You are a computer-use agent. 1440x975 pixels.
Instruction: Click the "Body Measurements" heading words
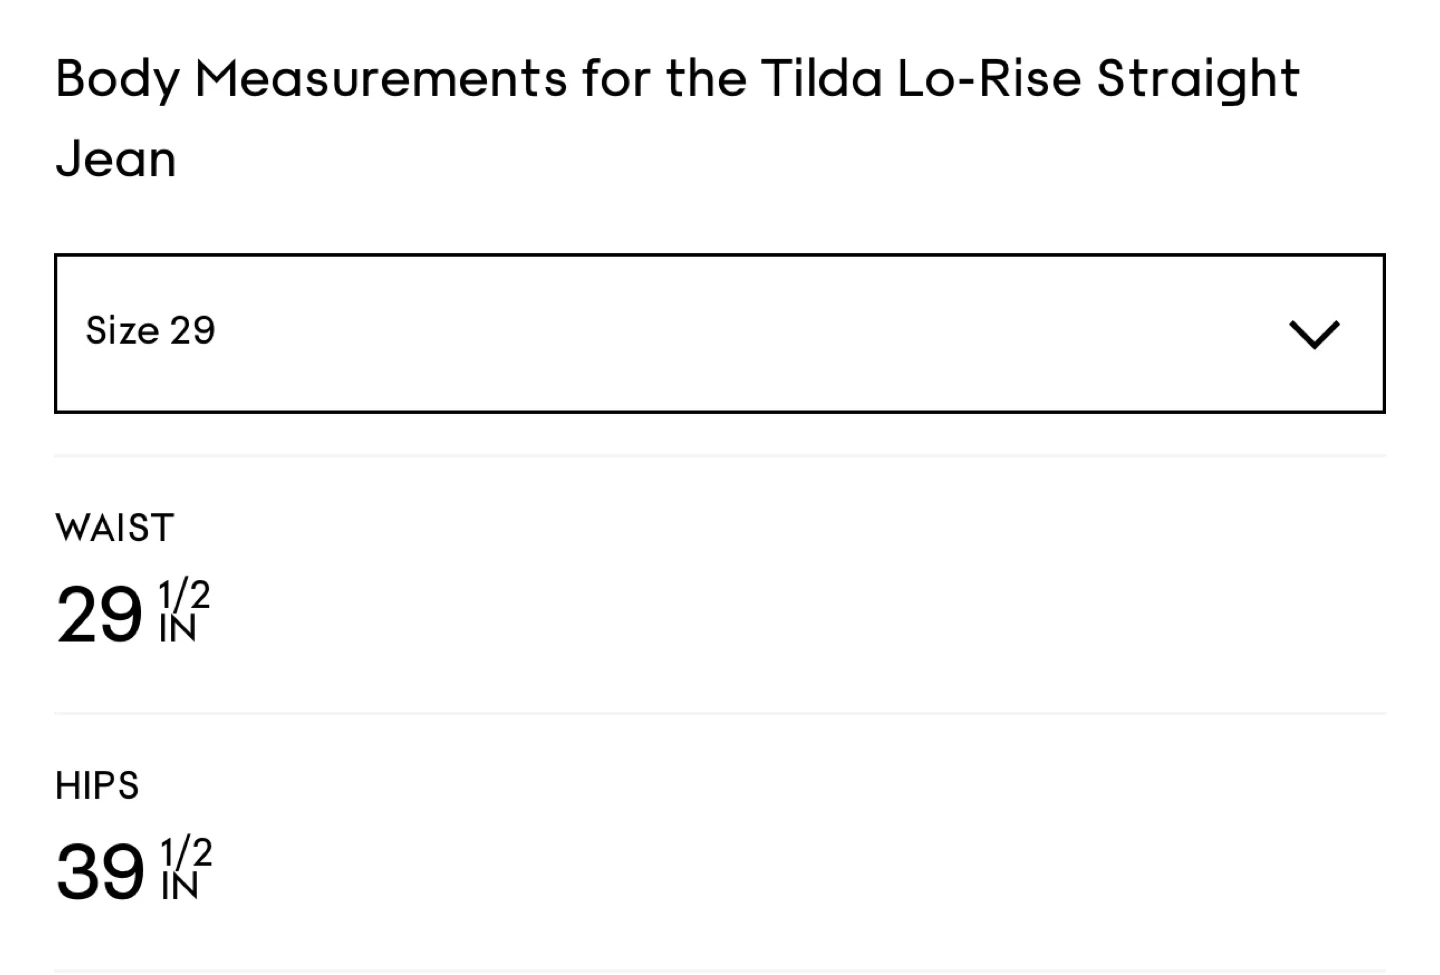311,79
